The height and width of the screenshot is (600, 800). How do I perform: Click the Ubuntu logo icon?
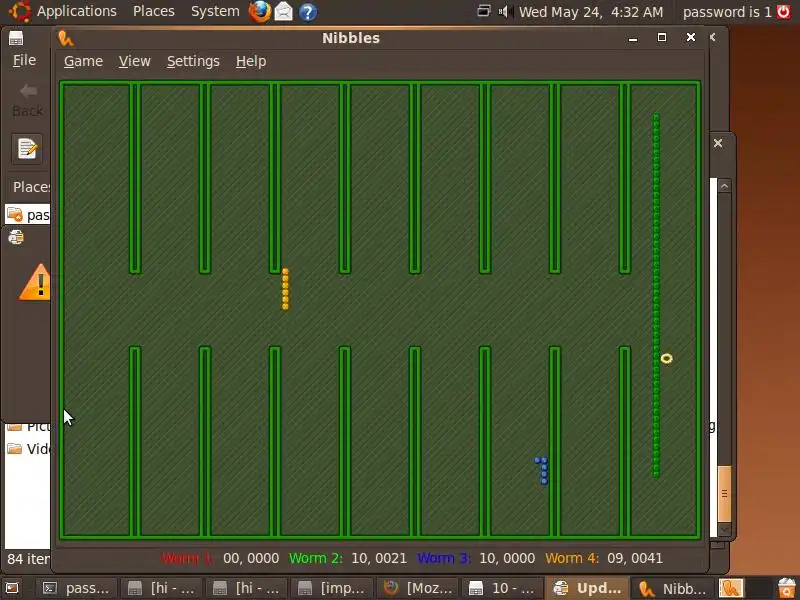click(19, 11)
